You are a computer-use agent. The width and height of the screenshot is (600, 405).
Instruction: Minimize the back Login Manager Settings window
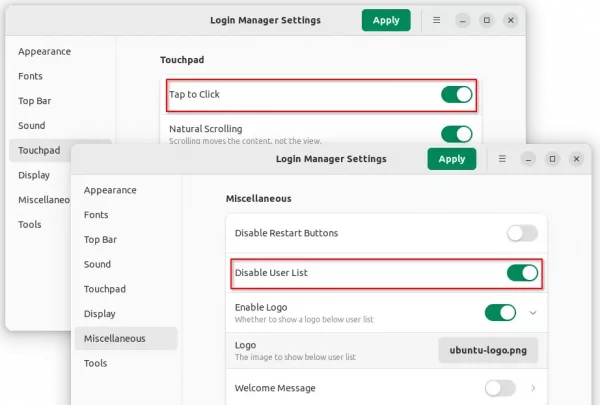point(462,20)
